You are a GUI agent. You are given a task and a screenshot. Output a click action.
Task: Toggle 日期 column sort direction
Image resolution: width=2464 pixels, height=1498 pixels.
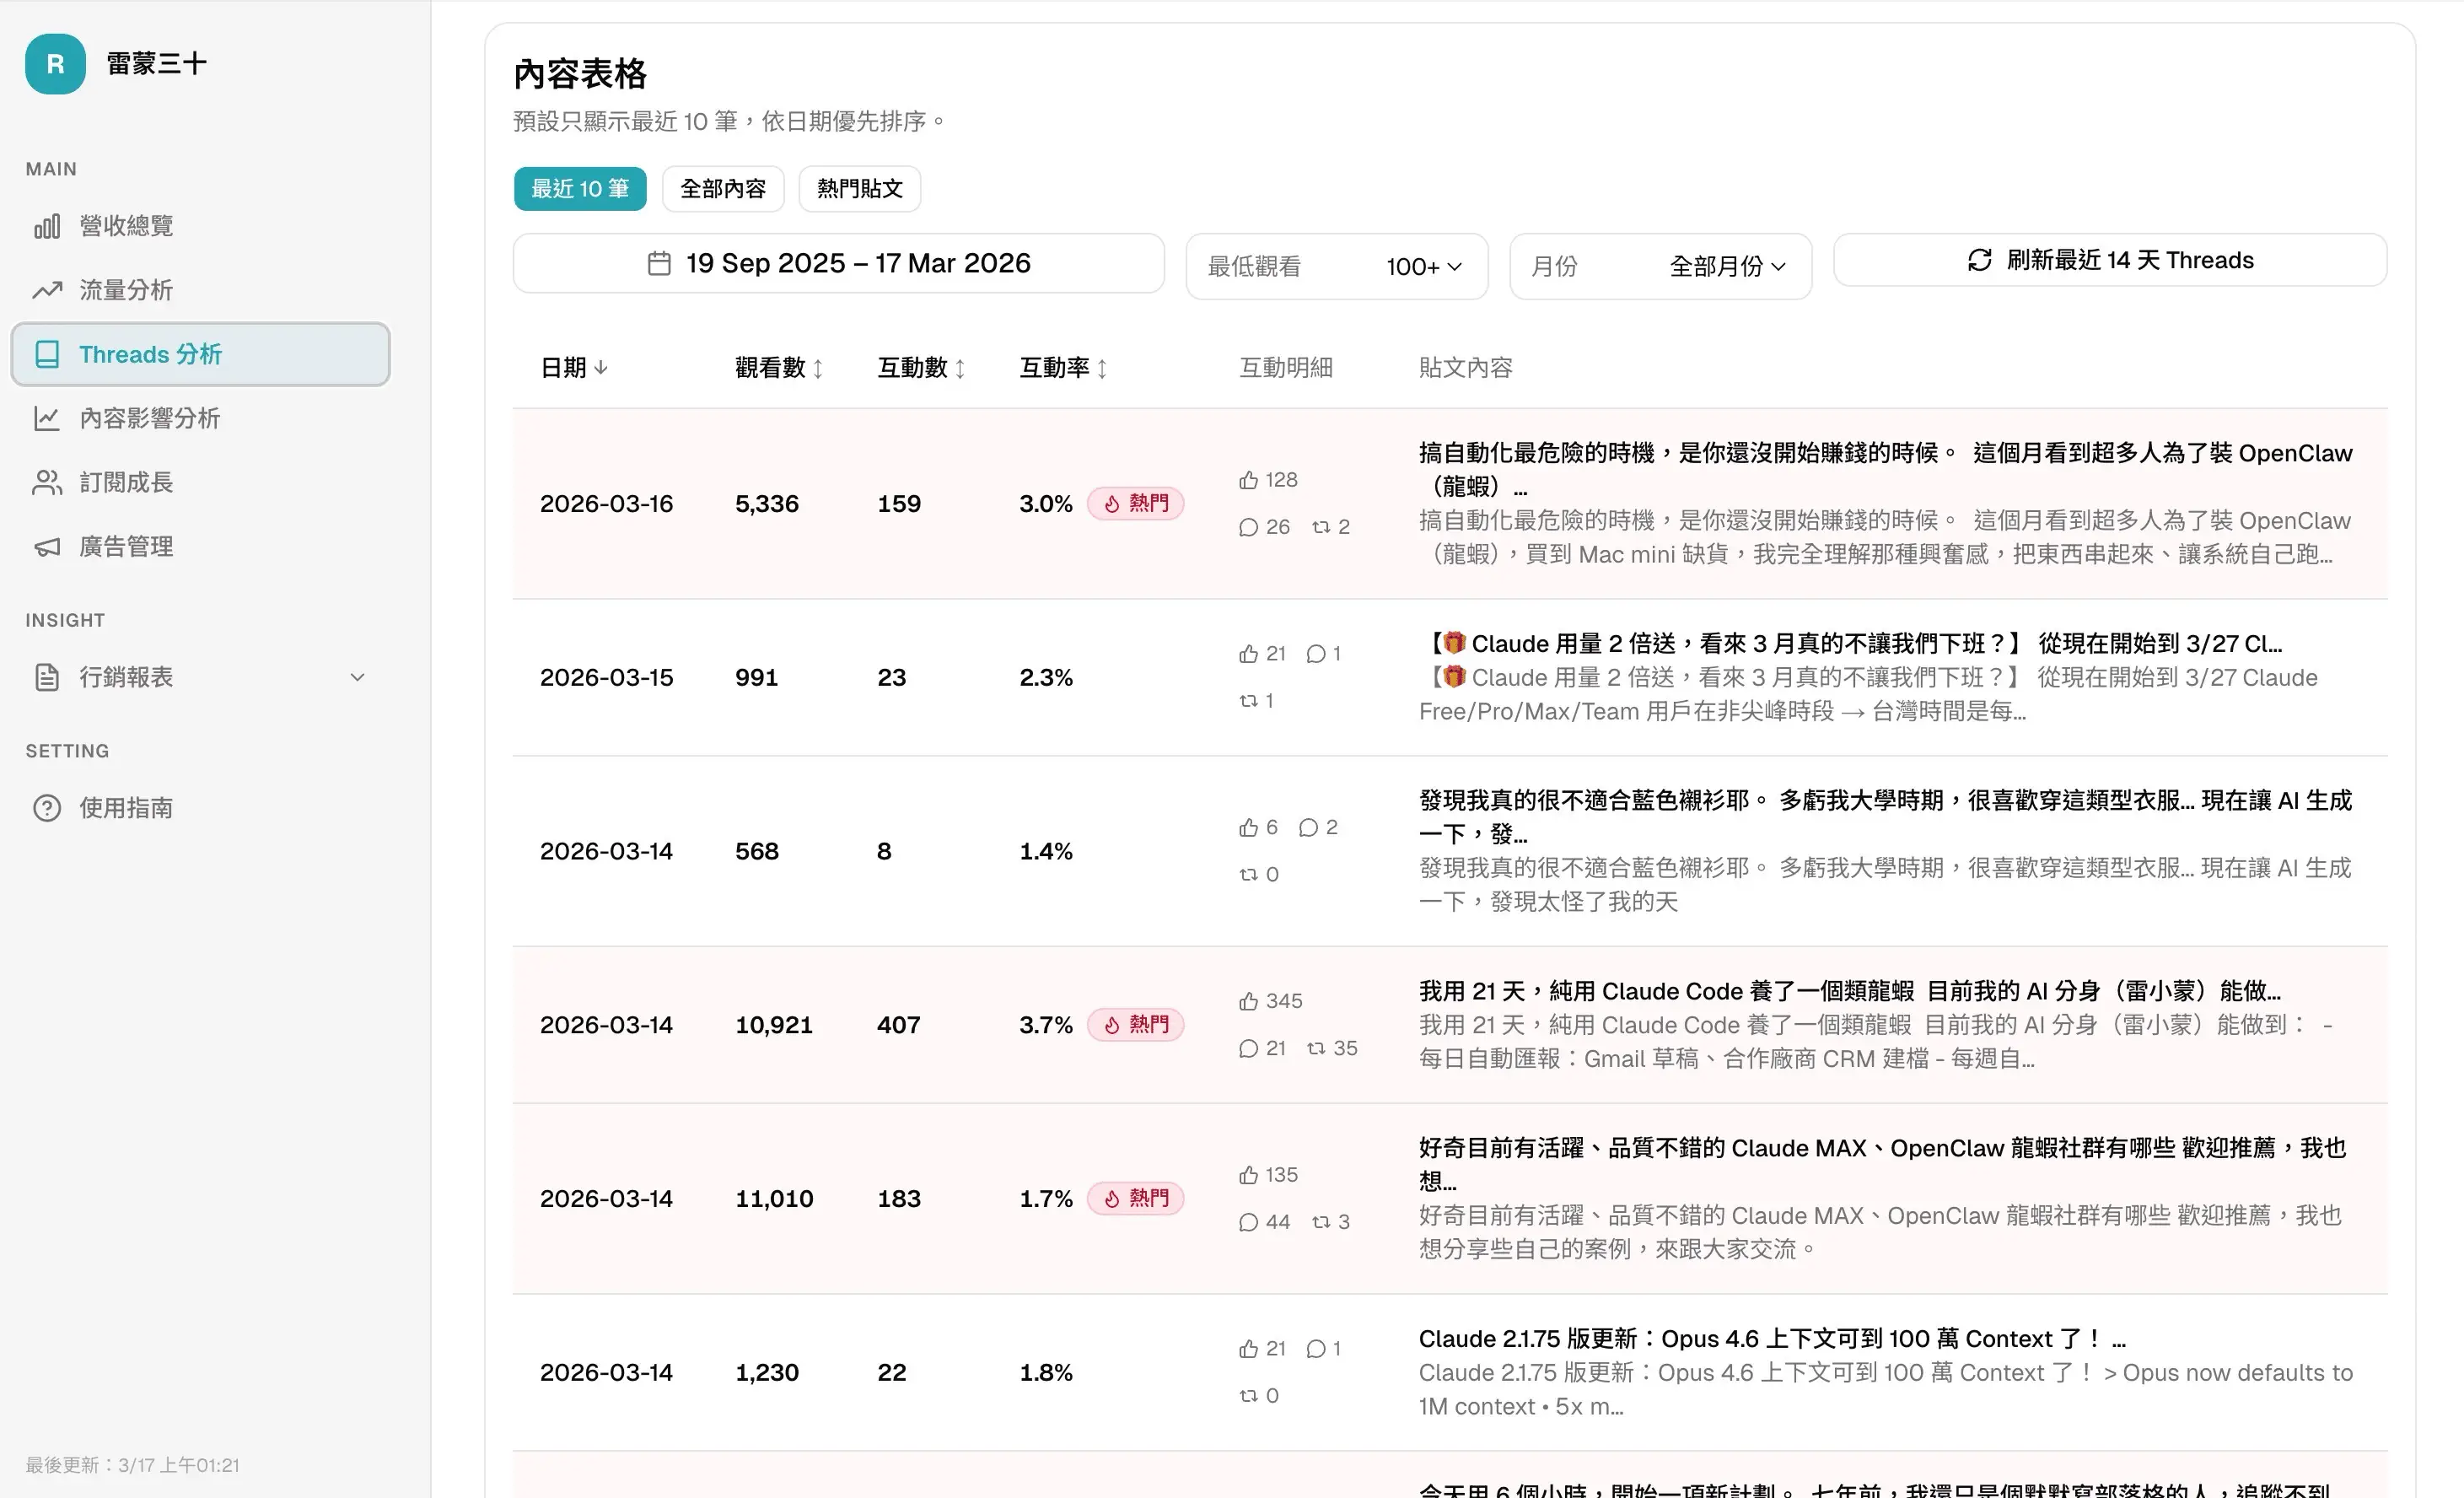tap(574, 368)
